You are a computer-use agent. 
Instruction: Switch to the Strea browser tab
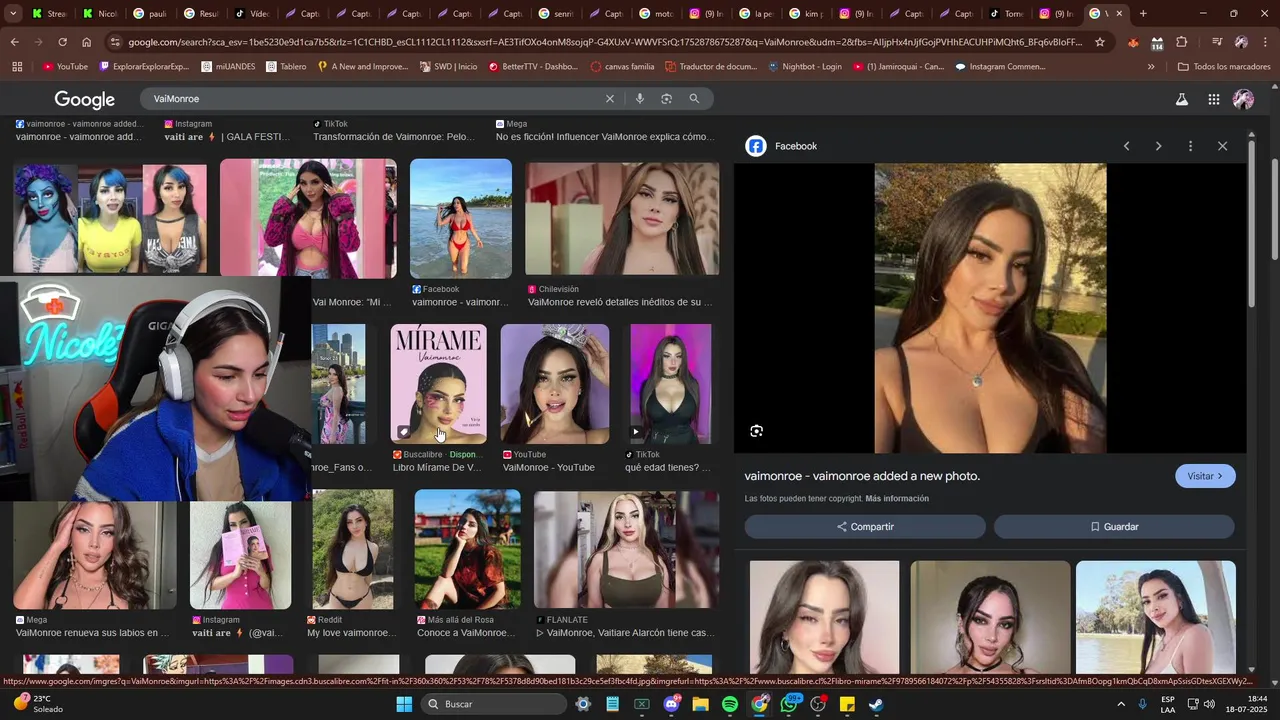pos(48,14)
